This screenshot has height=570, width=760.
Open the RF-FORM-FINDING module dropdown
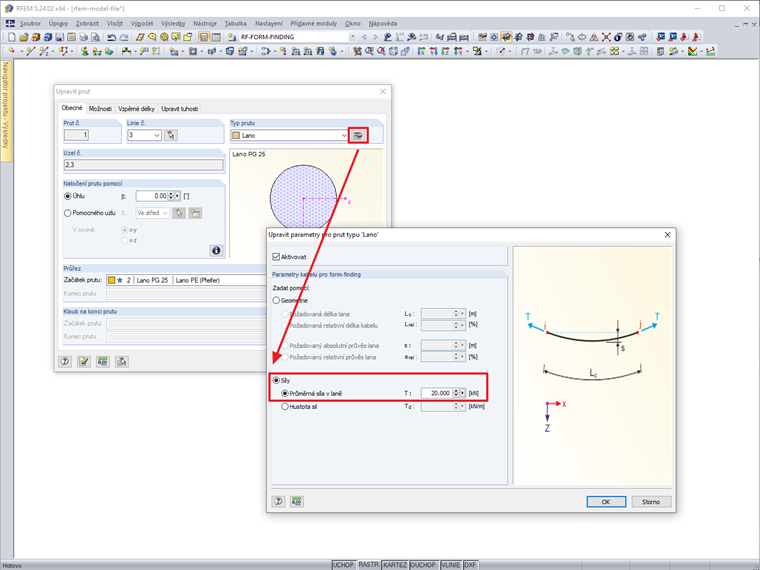point(352,37)
